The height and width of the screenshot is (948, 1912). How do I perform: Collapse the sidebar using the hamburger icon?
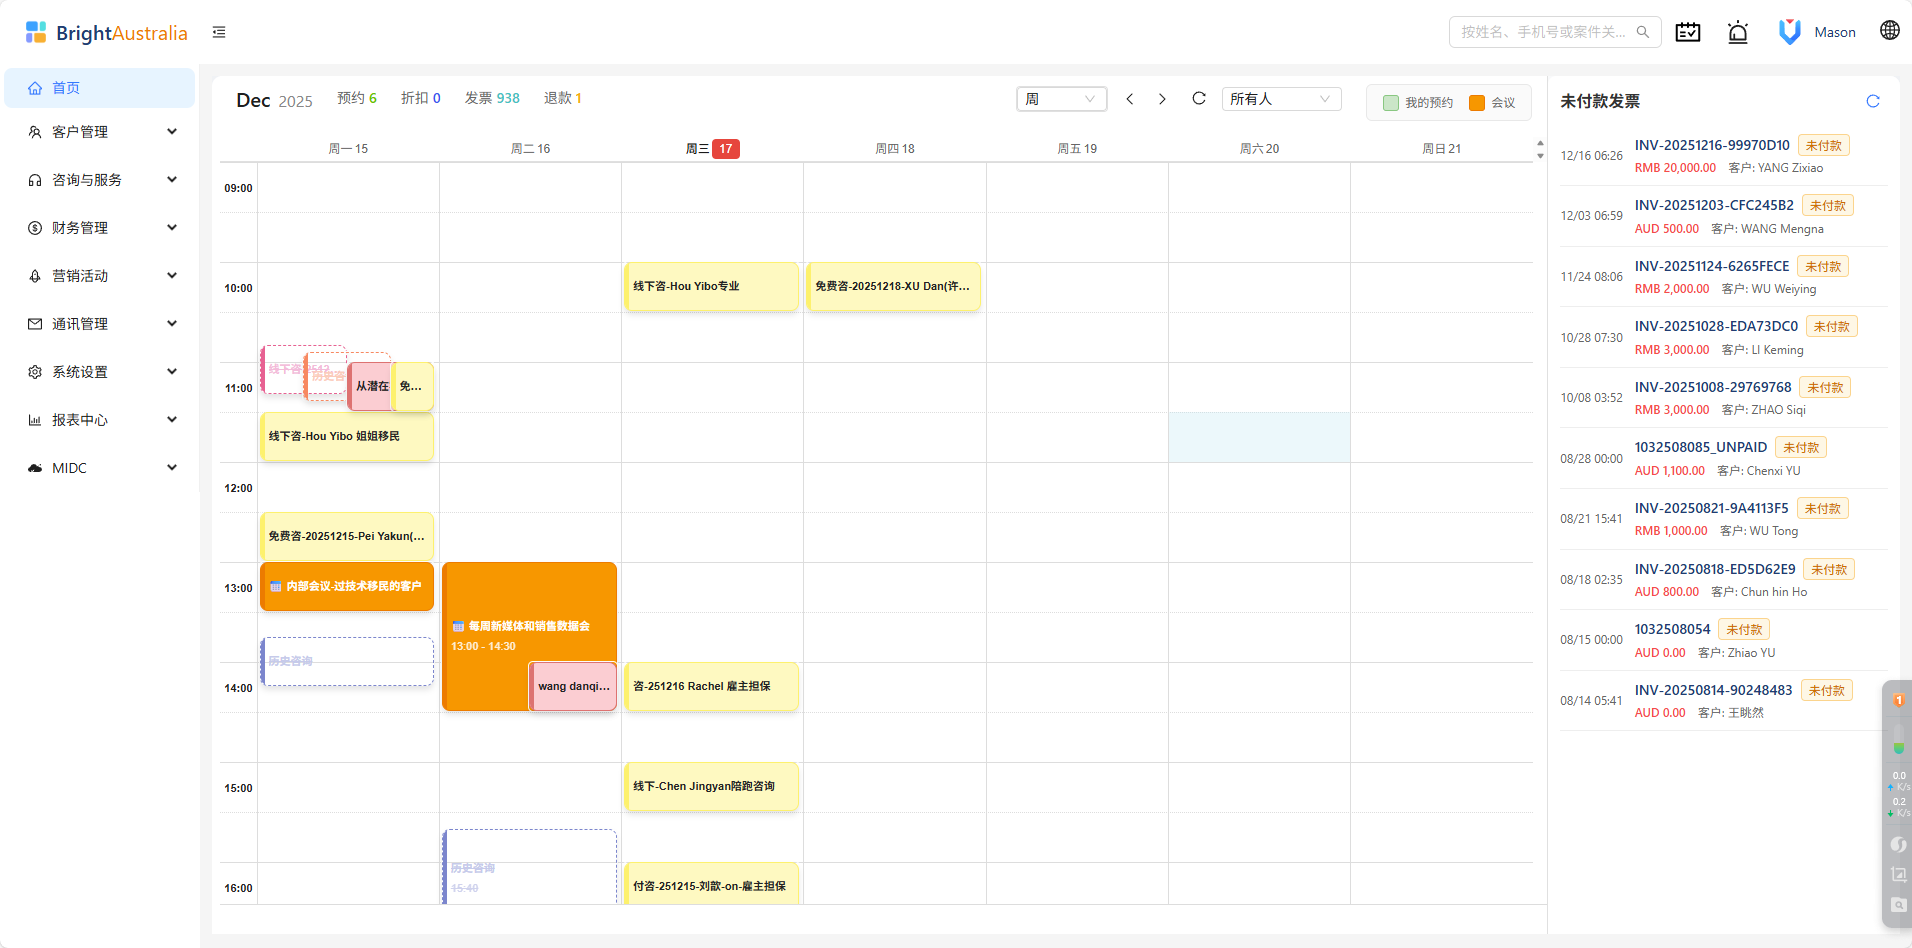219,32
